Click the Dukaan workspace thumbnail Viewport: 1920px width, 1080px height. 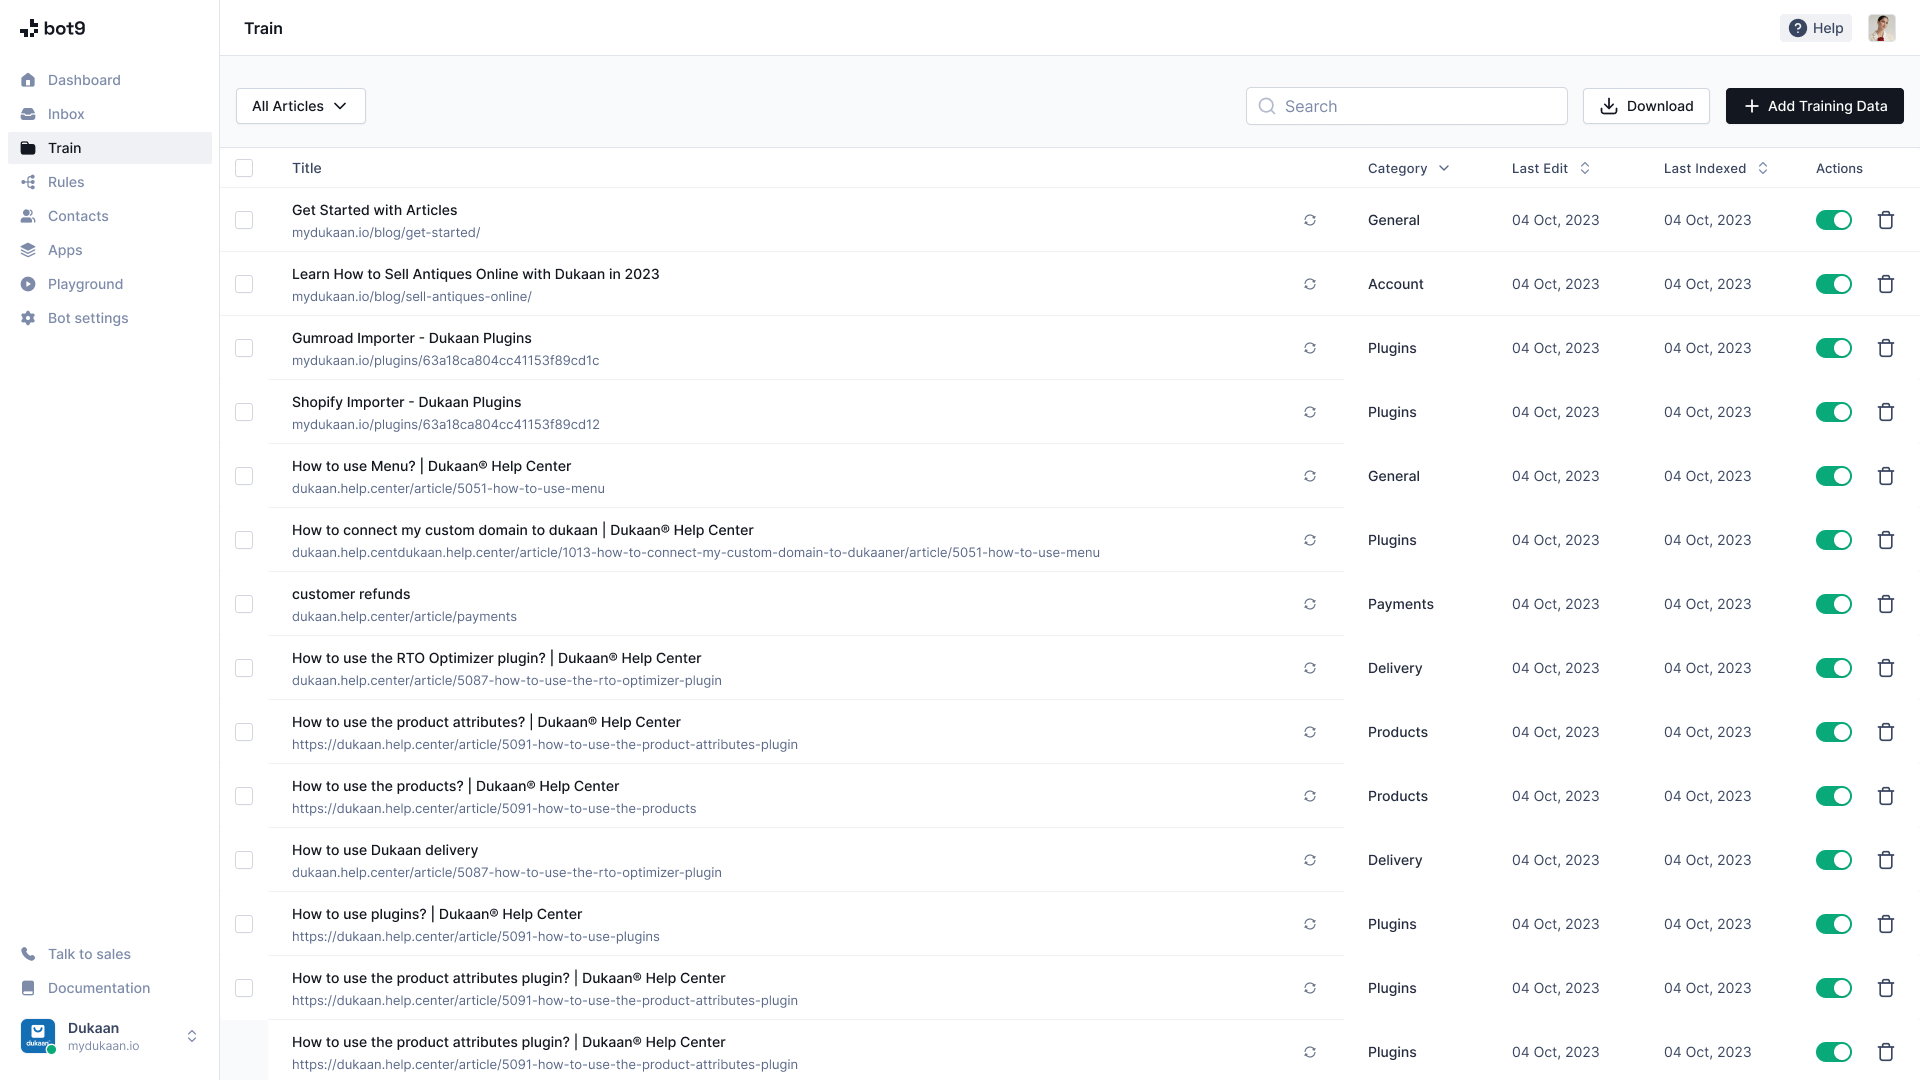pyautogui.click(x=38, y=1035)
